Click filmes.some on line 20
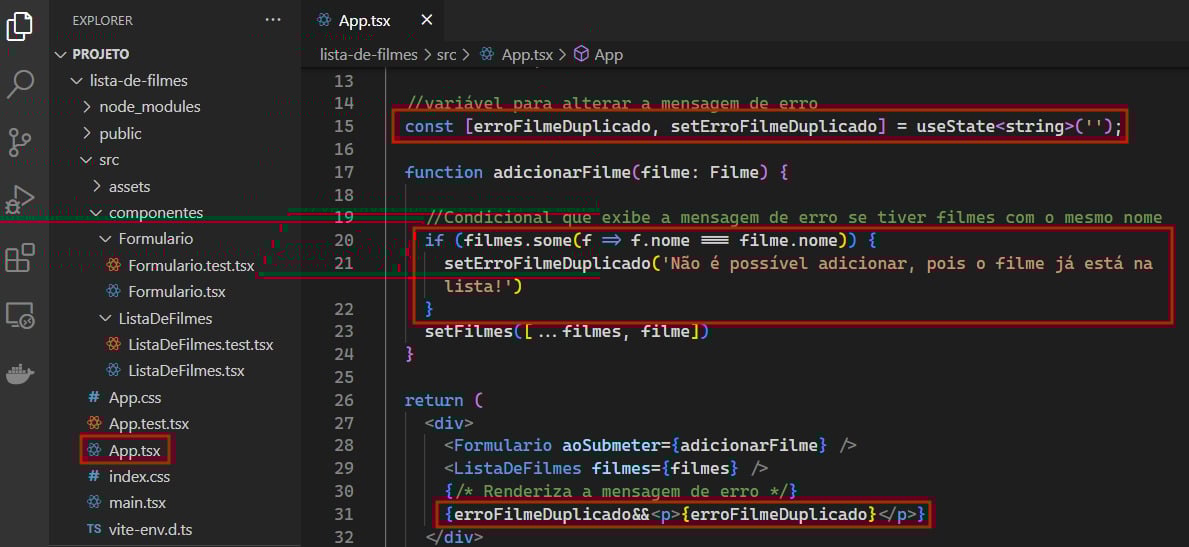This screenshot has width=1189, height=547. [x=518, y=240]
